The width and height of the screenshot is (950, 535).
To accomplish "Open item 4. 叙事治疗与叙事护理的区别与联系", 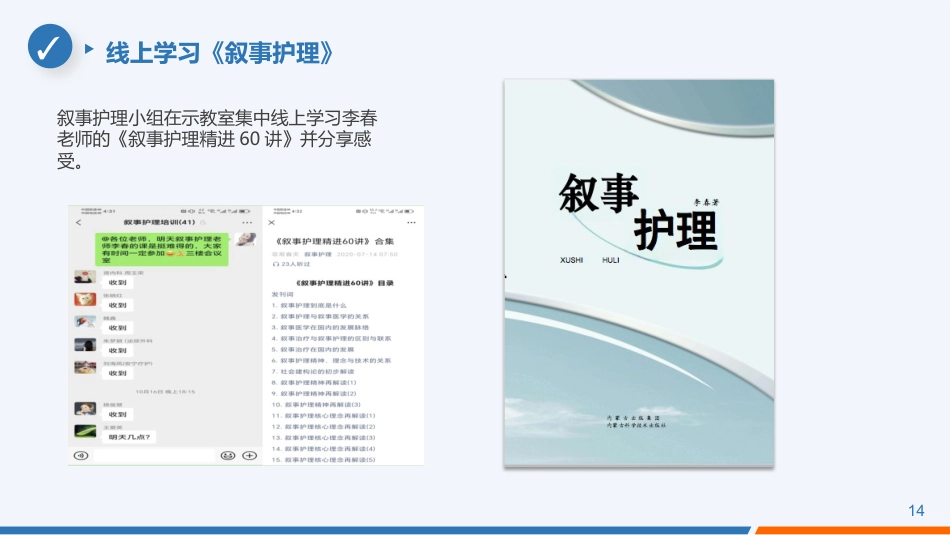I will pos(331,339).
